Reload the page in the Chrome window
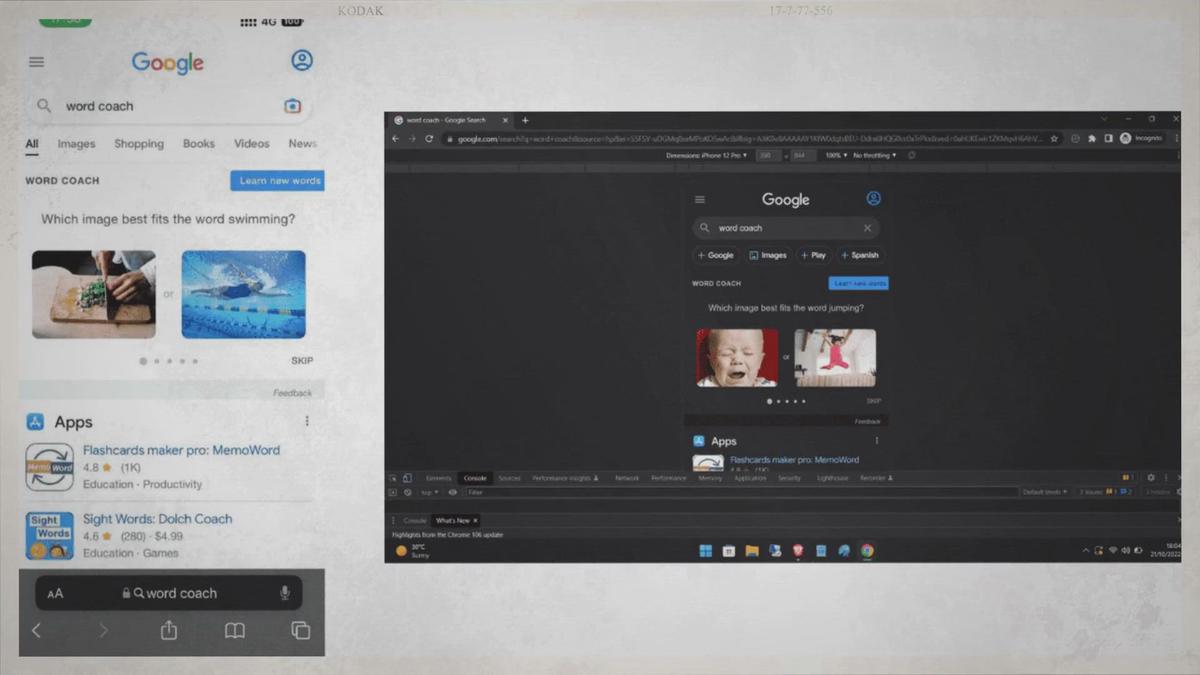 429,139
